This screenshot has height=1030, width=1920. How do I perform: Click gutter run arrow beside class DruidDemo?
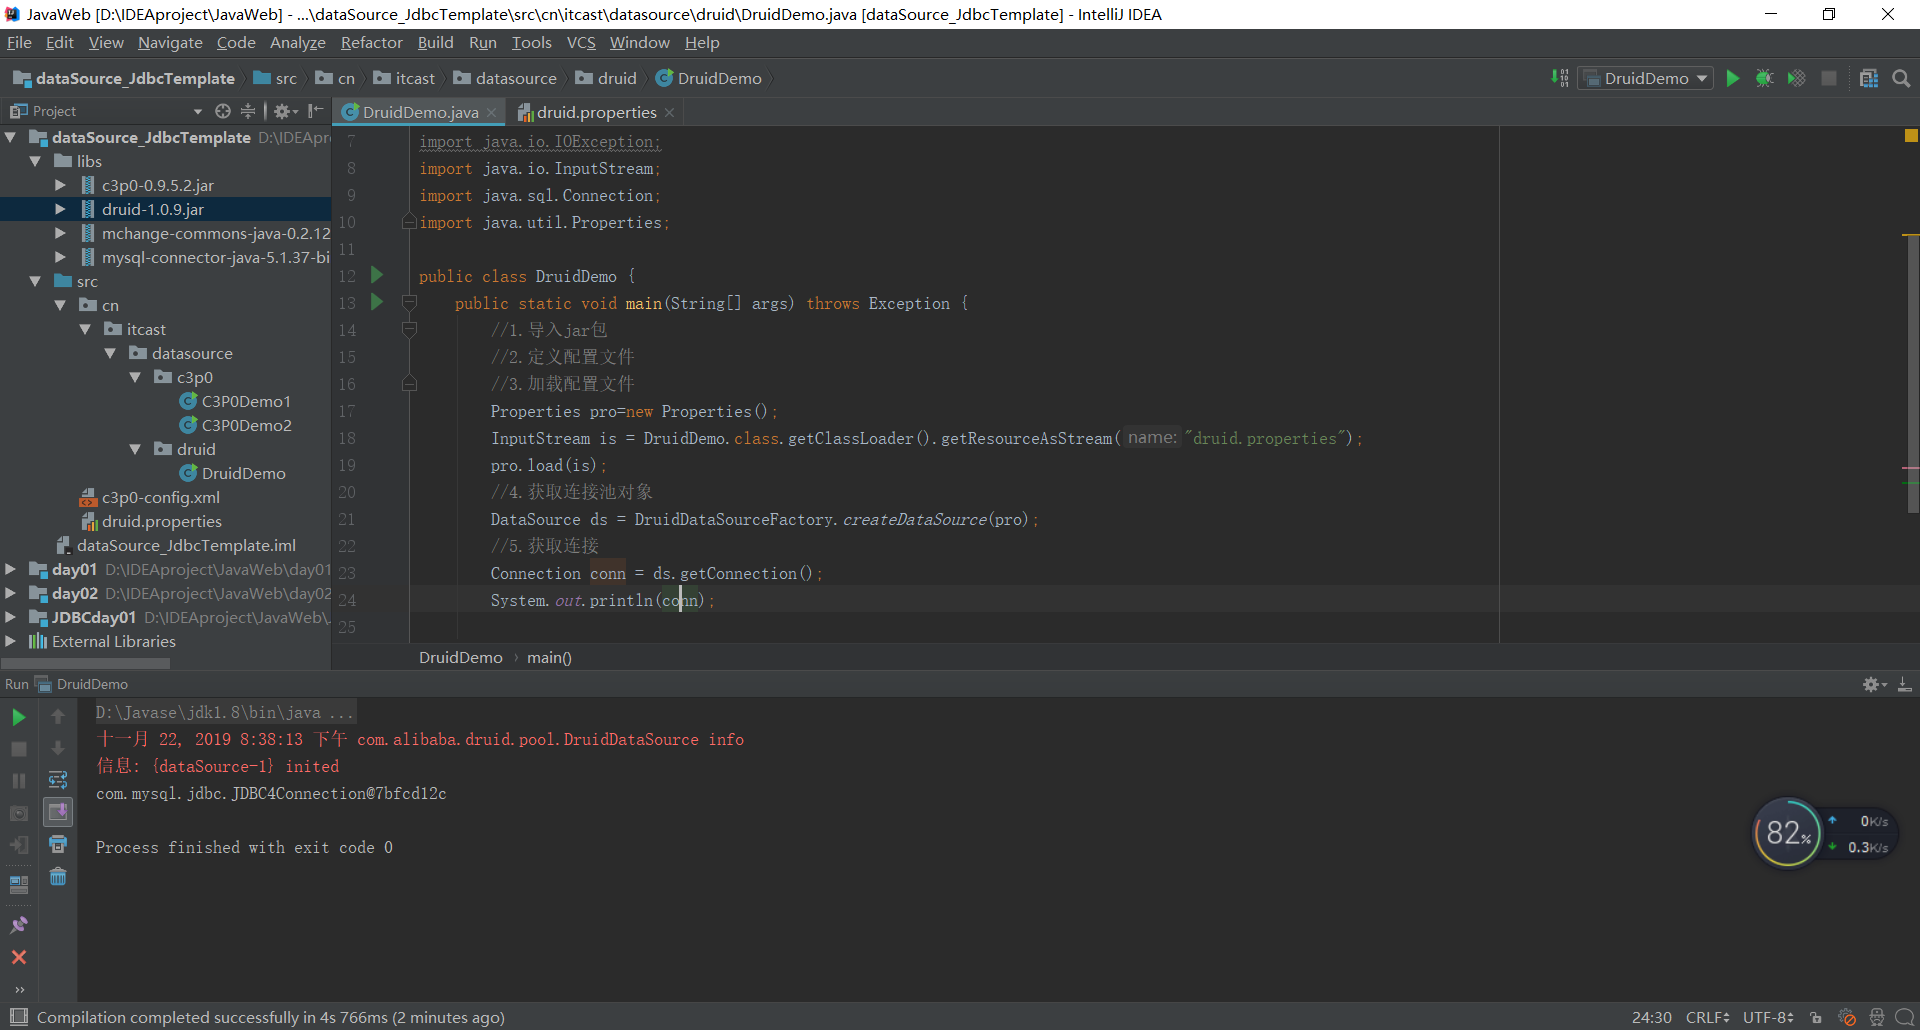point(377,275)
